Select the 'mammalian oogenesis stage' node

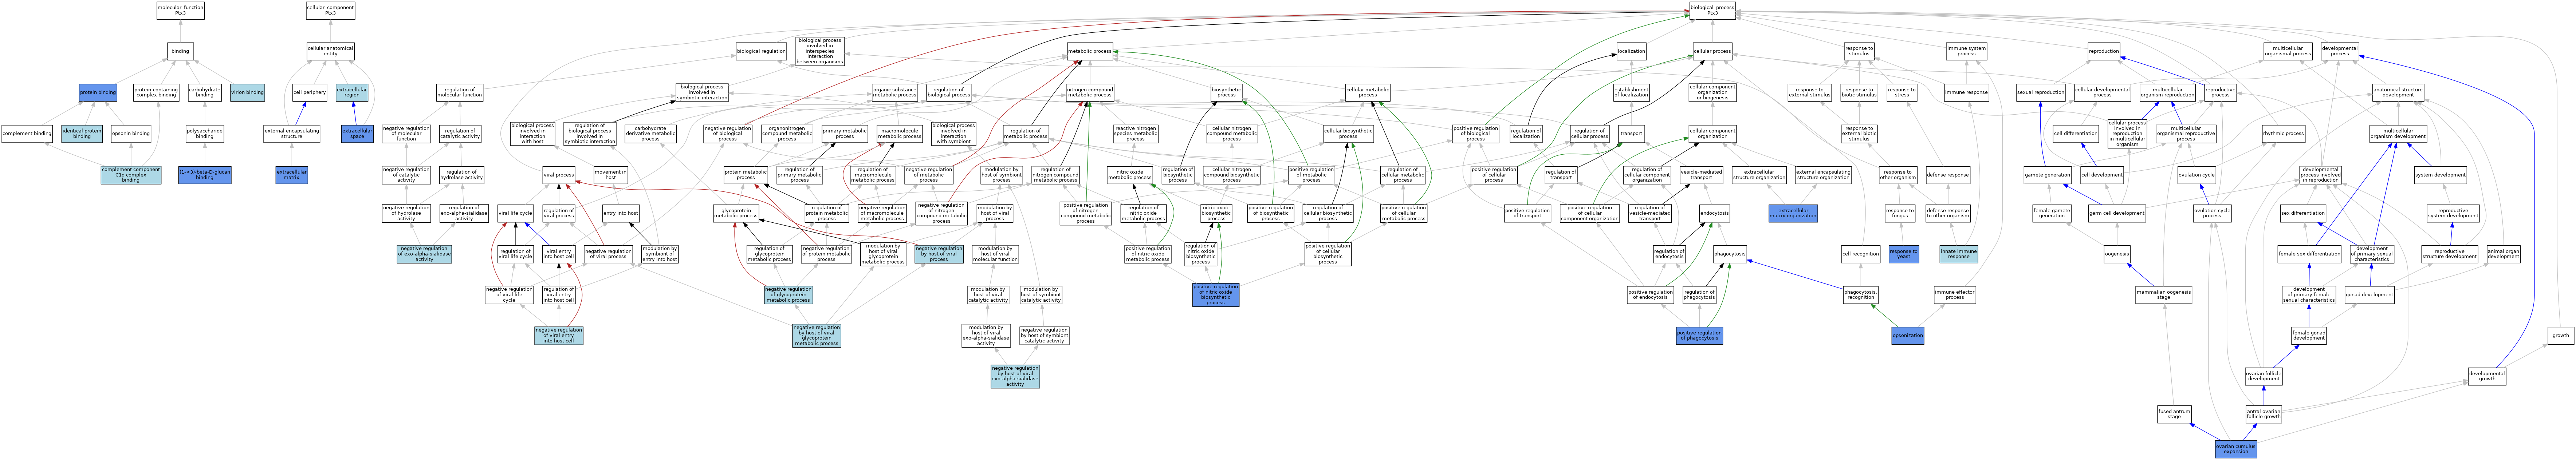click(x=2163, y=295)
